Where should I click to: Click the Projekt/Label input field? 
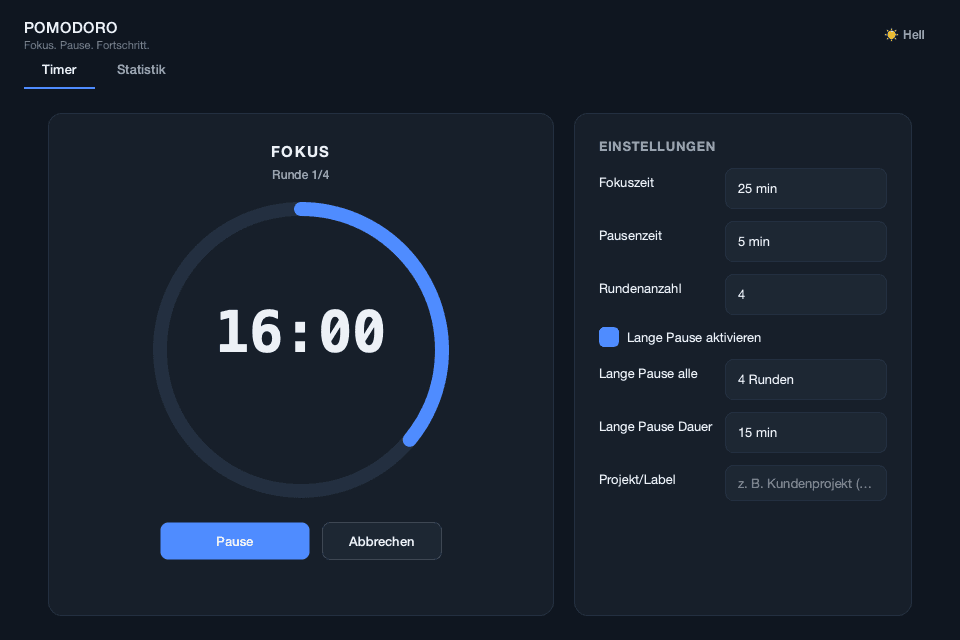tap(806, 483)
